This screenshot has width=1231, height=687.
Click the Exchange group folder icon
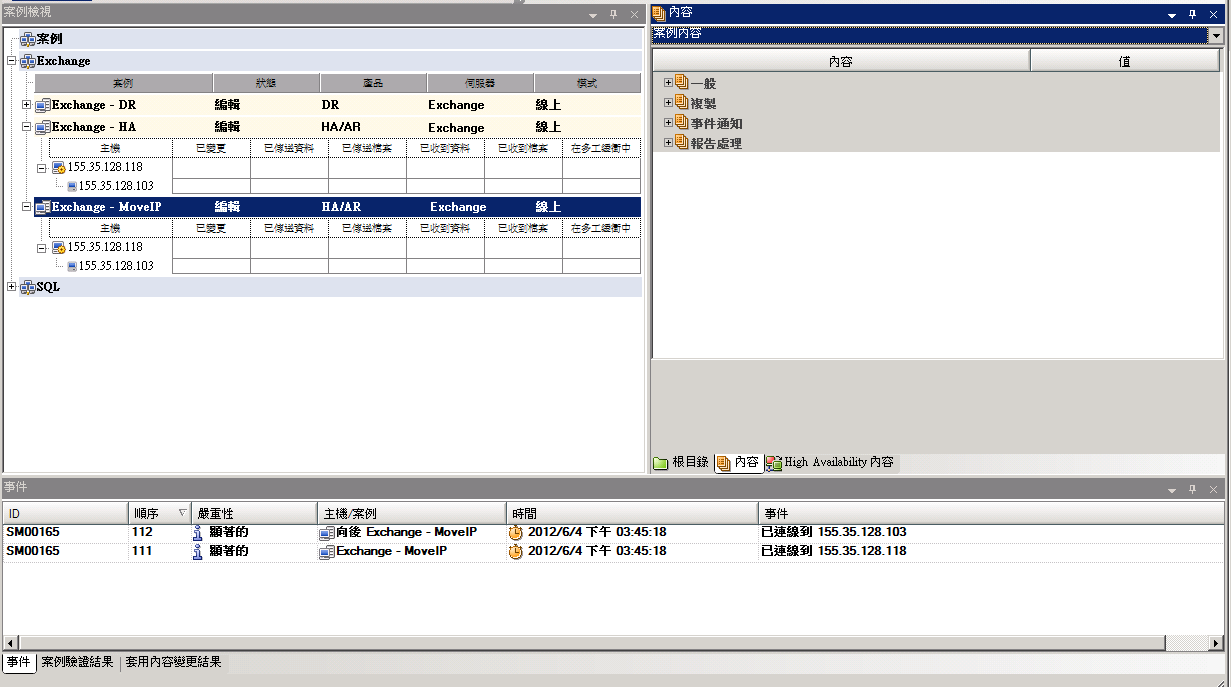pyautogui.click(x=28, y=62)
